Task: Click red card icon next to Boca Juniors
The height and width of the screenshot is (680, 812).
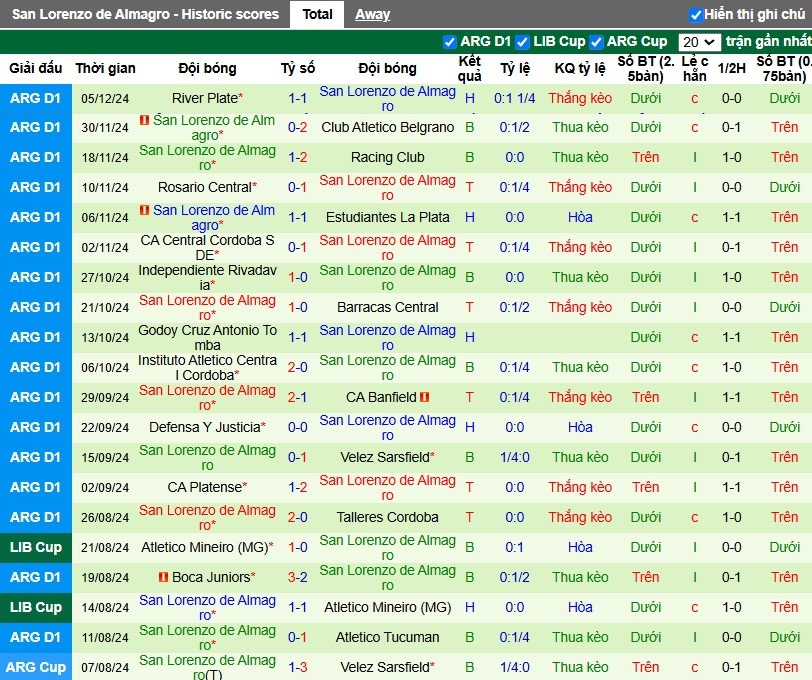Action: point(163,577)
